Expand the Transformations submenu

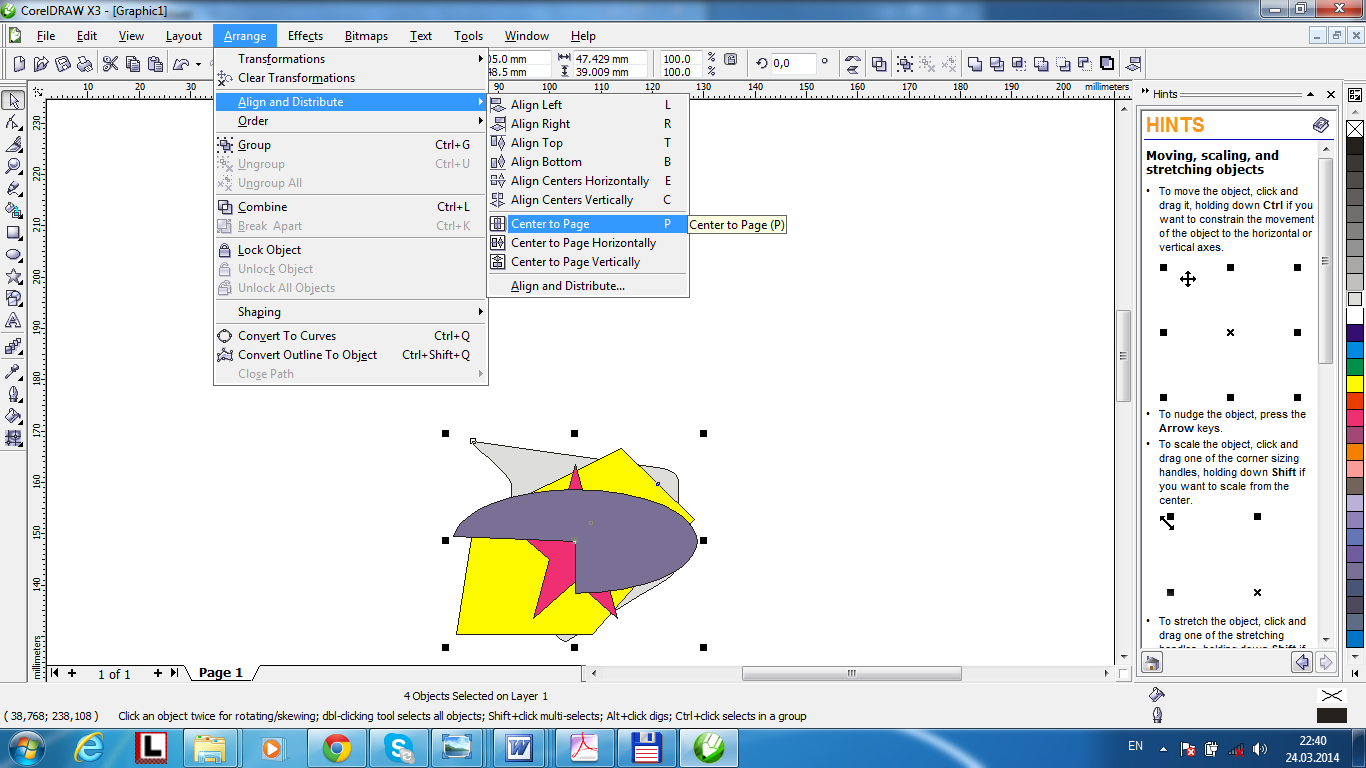(350, 59)
